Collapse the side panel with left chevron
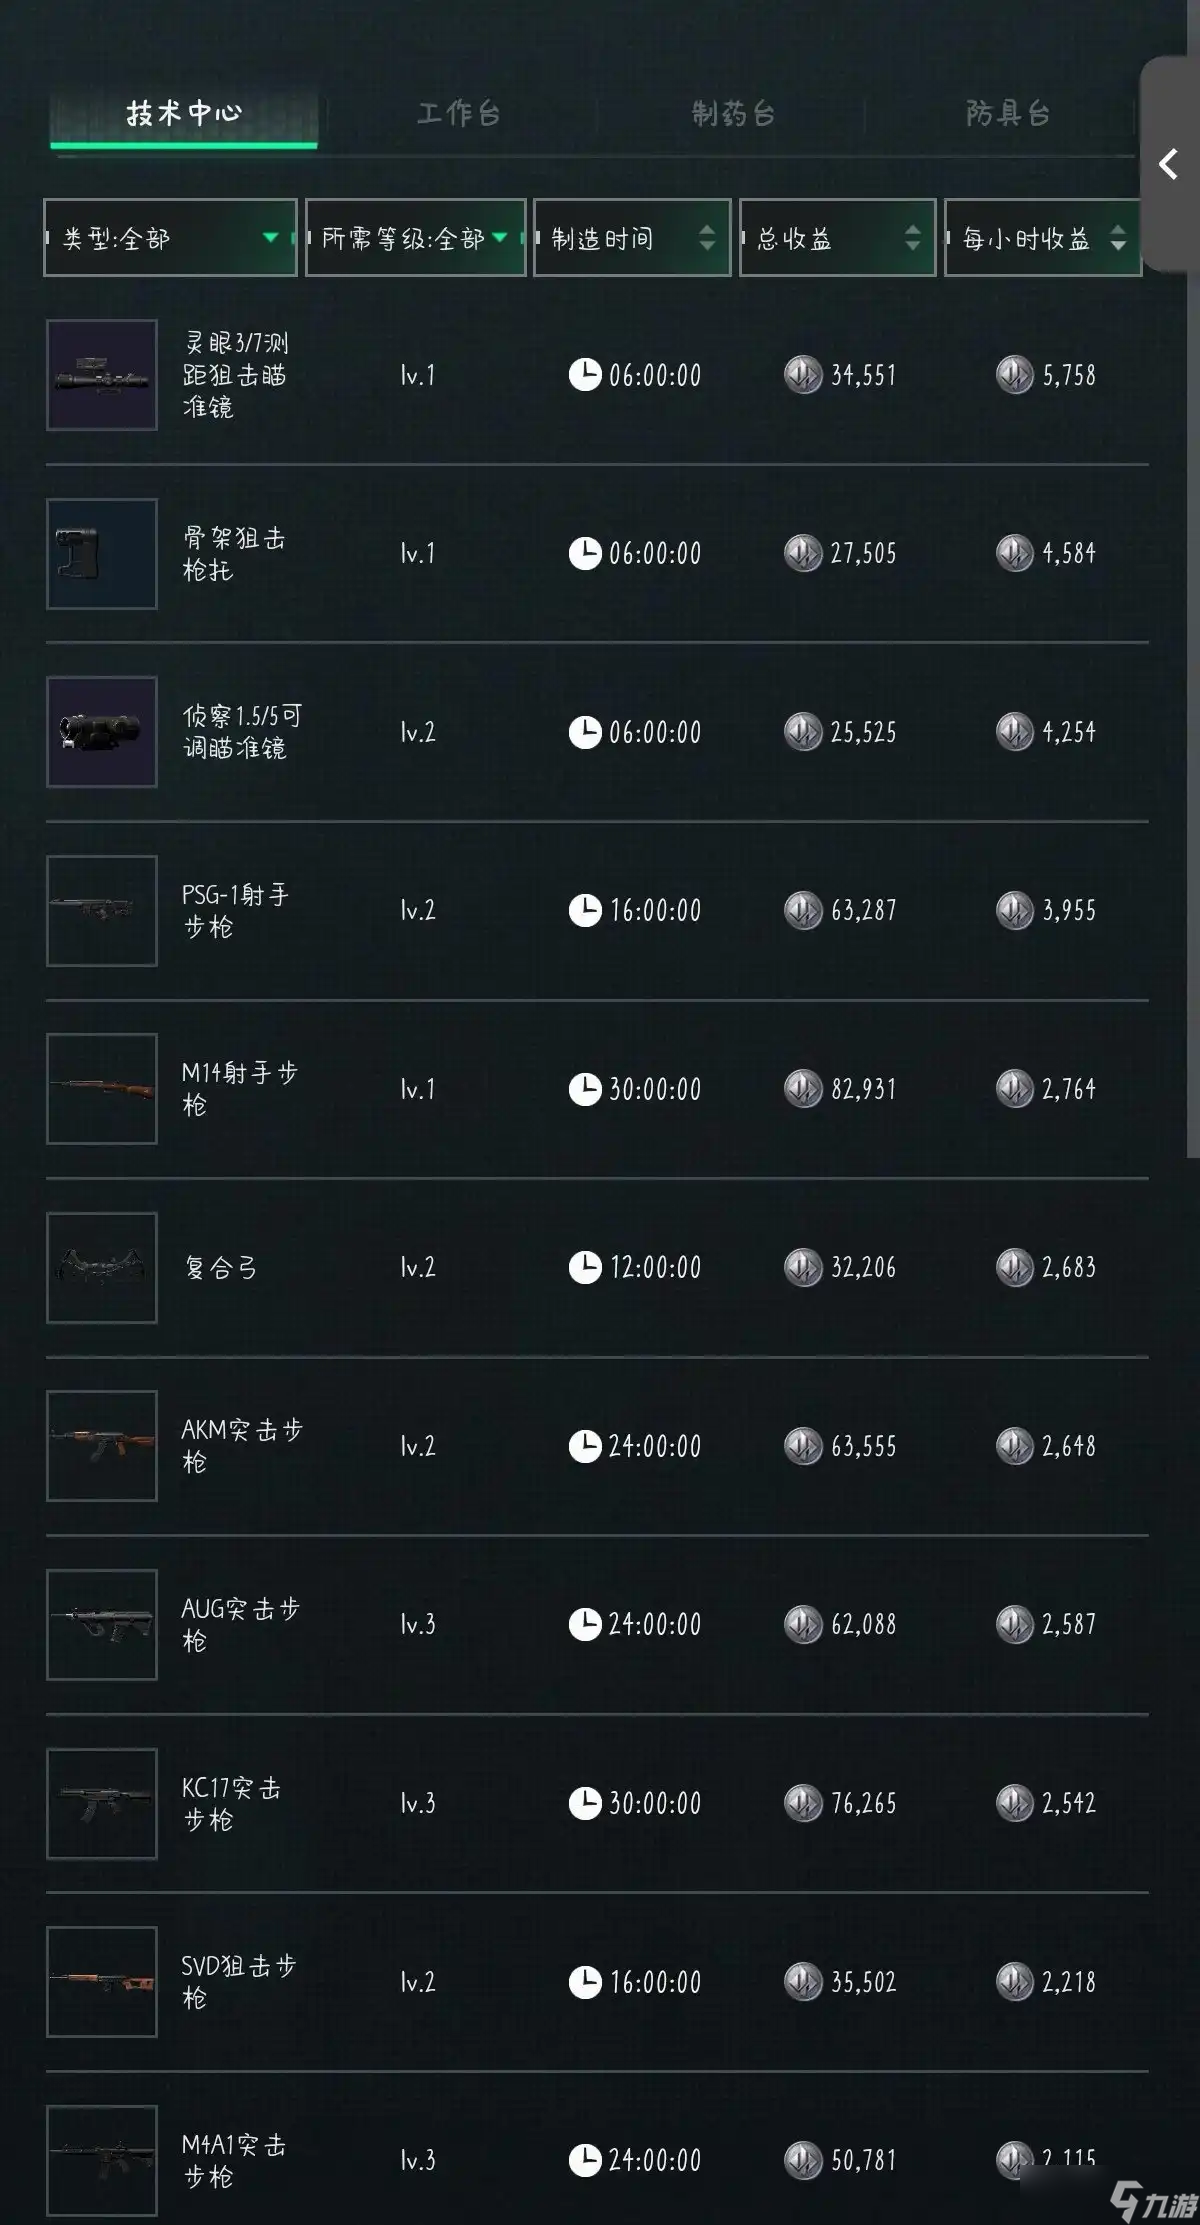The height and width of the screenshot is (2225, 1200). [x=1168, y=164]
